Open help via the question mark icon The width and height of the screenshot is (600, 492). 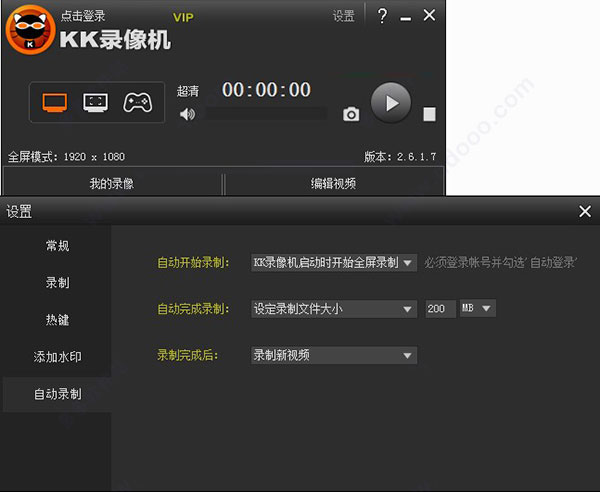(x=382, y=16)
